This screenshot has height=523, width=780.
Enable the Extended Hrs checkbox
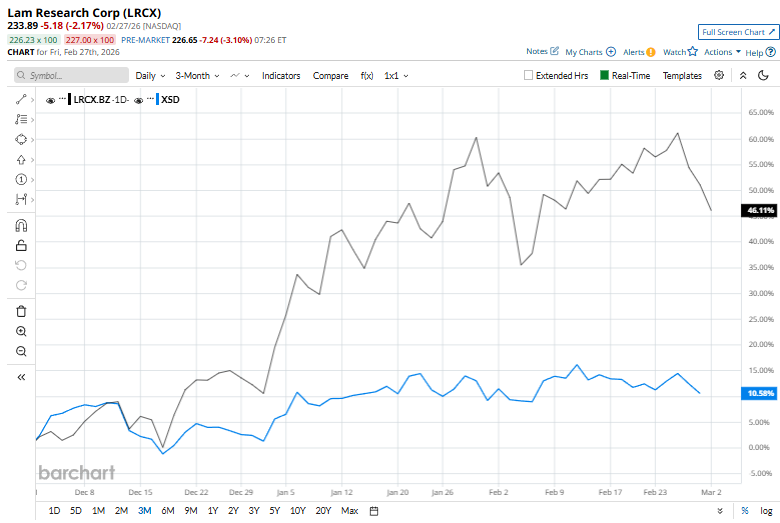coord(529,75)
